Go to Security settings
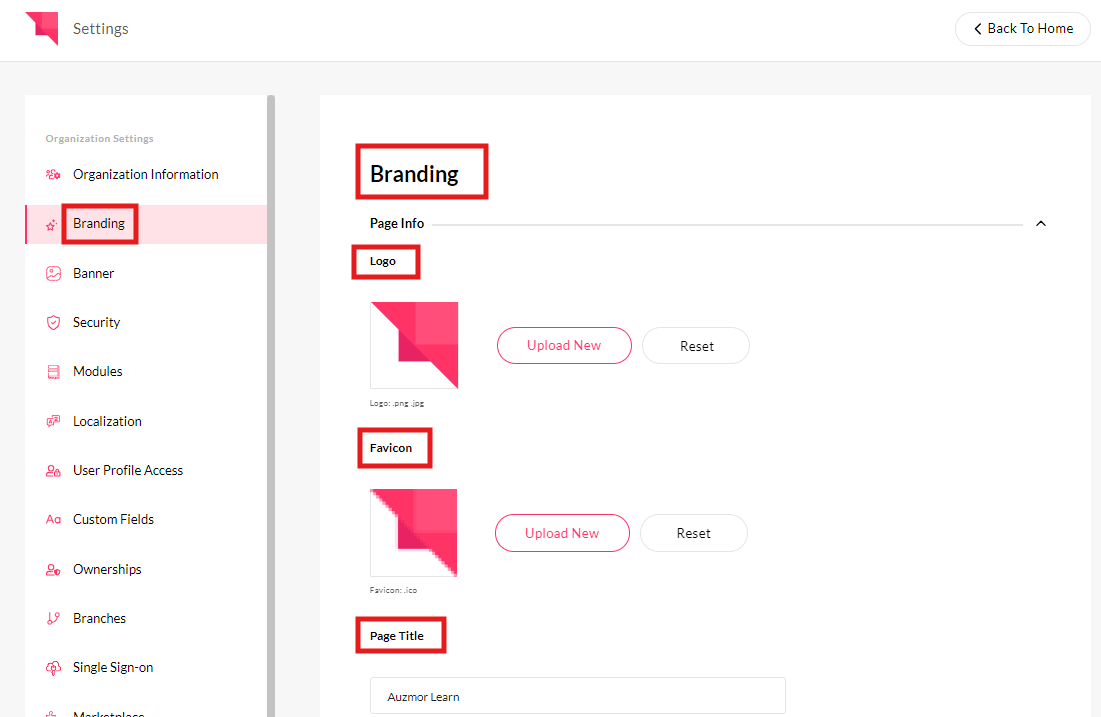The image size is (1101, 717). coord(146,322)
